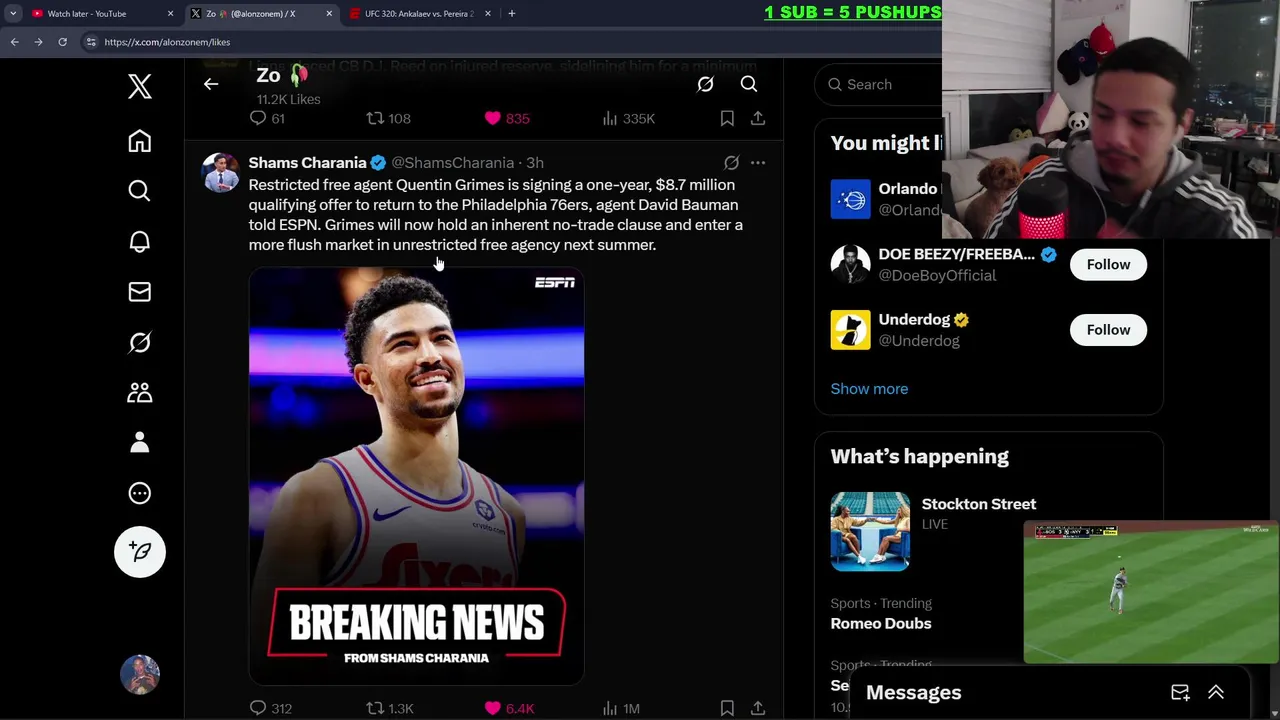Open Shams Charania profile picture
The image size is (1280, 720).
(x=220, y=172)
